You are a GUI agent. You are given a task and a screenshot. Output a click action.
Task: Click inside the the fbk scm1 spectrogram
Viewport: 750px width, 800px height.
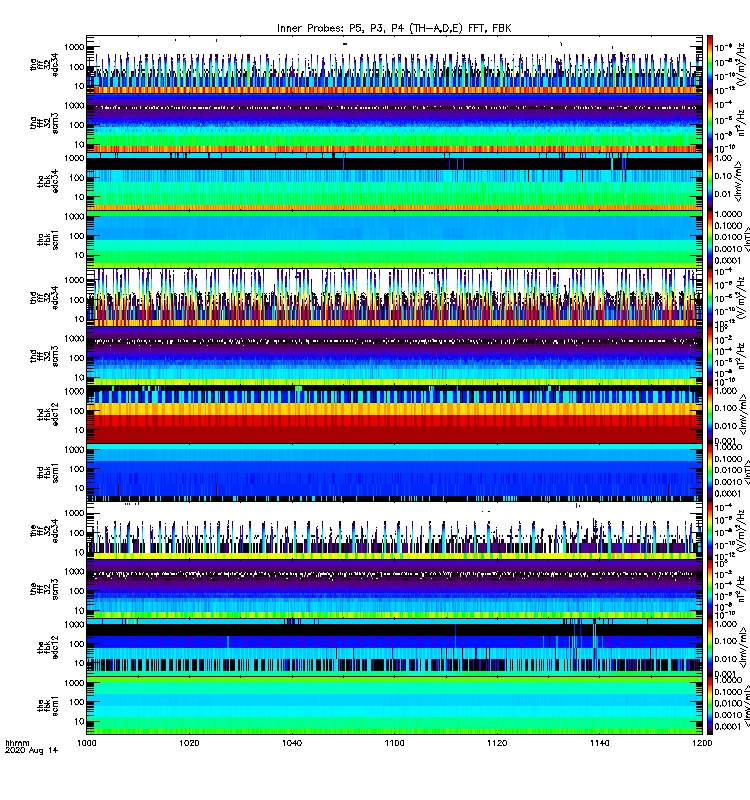(x=394, y=705)
